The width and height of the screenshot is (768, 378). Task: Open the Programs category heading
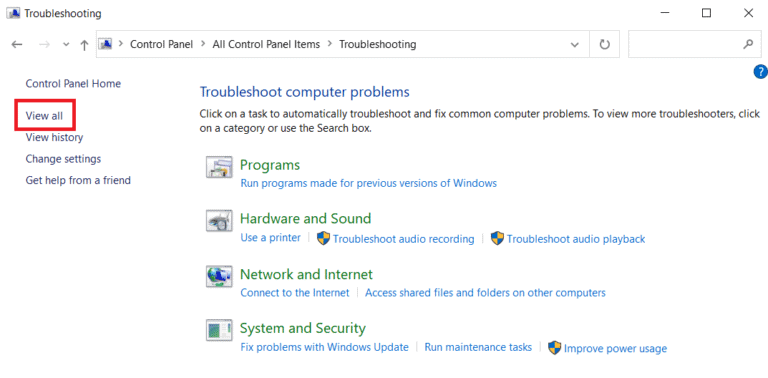click(x=270, y=165)
